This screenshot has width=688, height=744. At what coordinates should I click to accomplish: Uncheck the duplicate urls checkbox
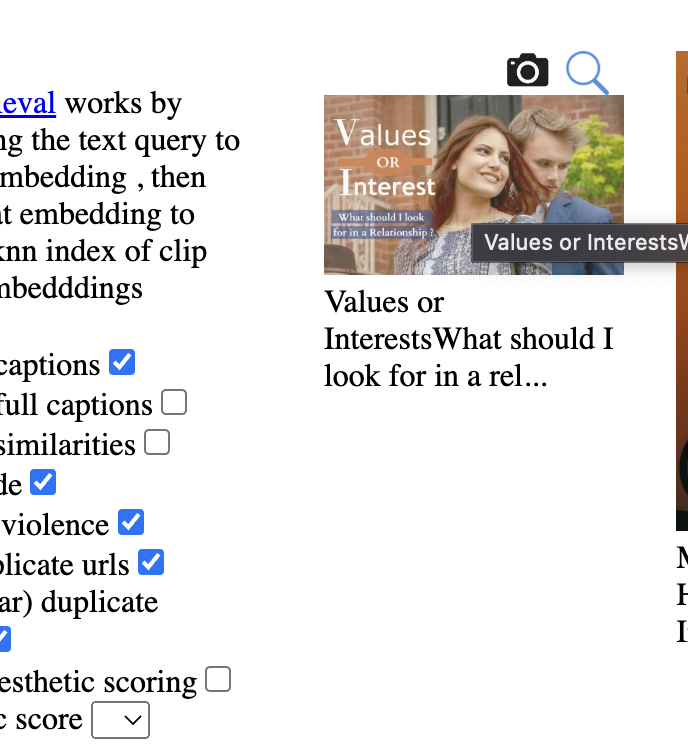[151, 562]
